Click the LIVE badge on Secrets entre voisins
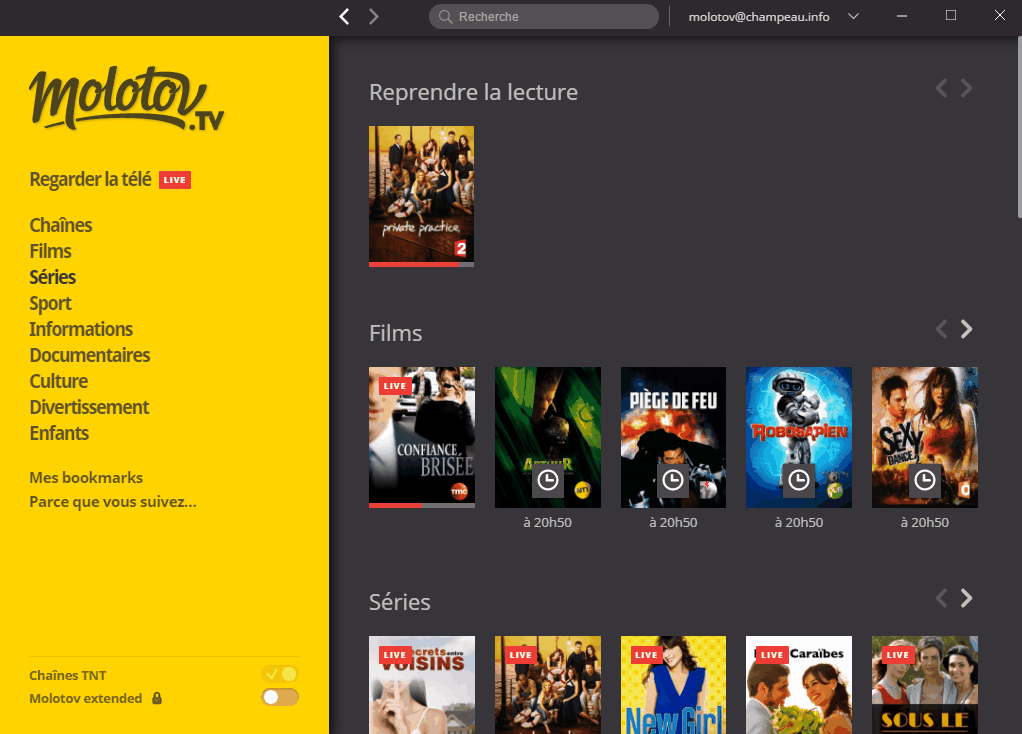Screen dimensions: 1022x734 (x=395, y=655)
